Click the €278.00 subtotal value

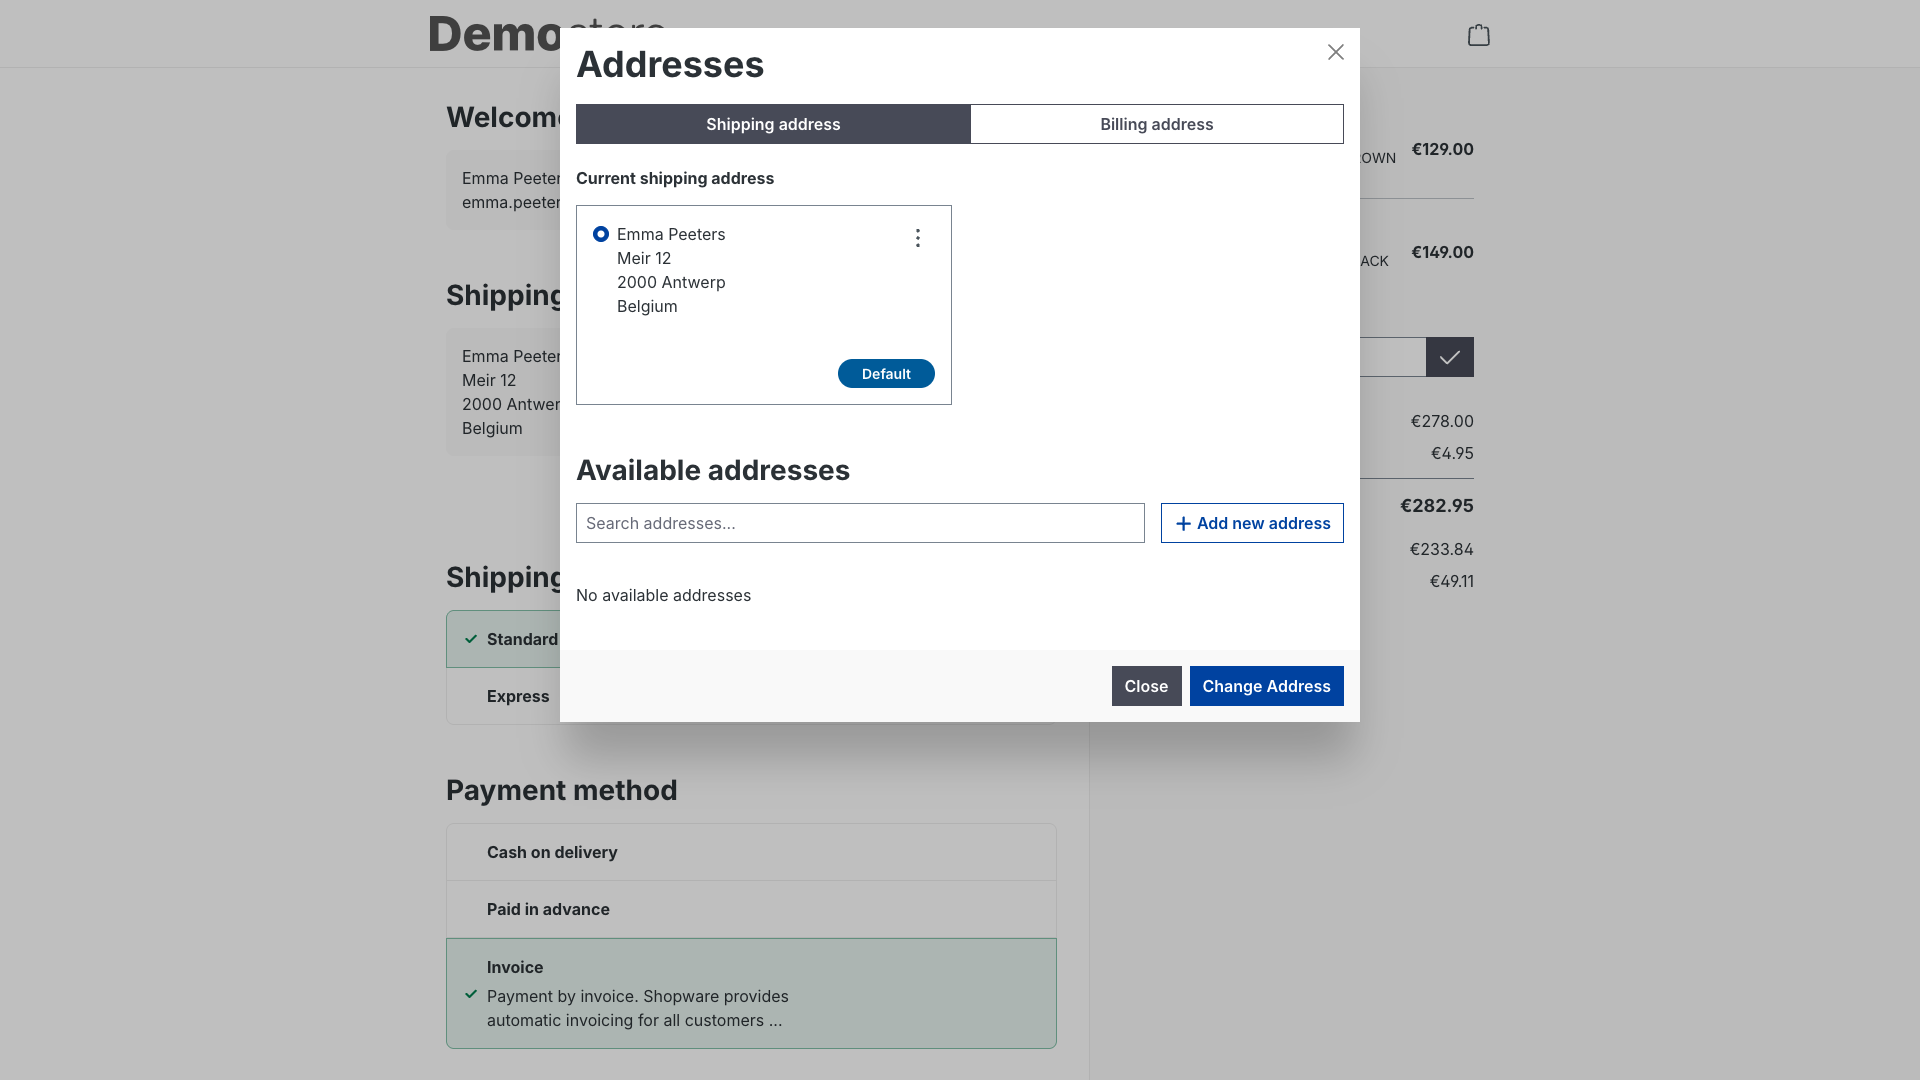(x=1442, y=421)
